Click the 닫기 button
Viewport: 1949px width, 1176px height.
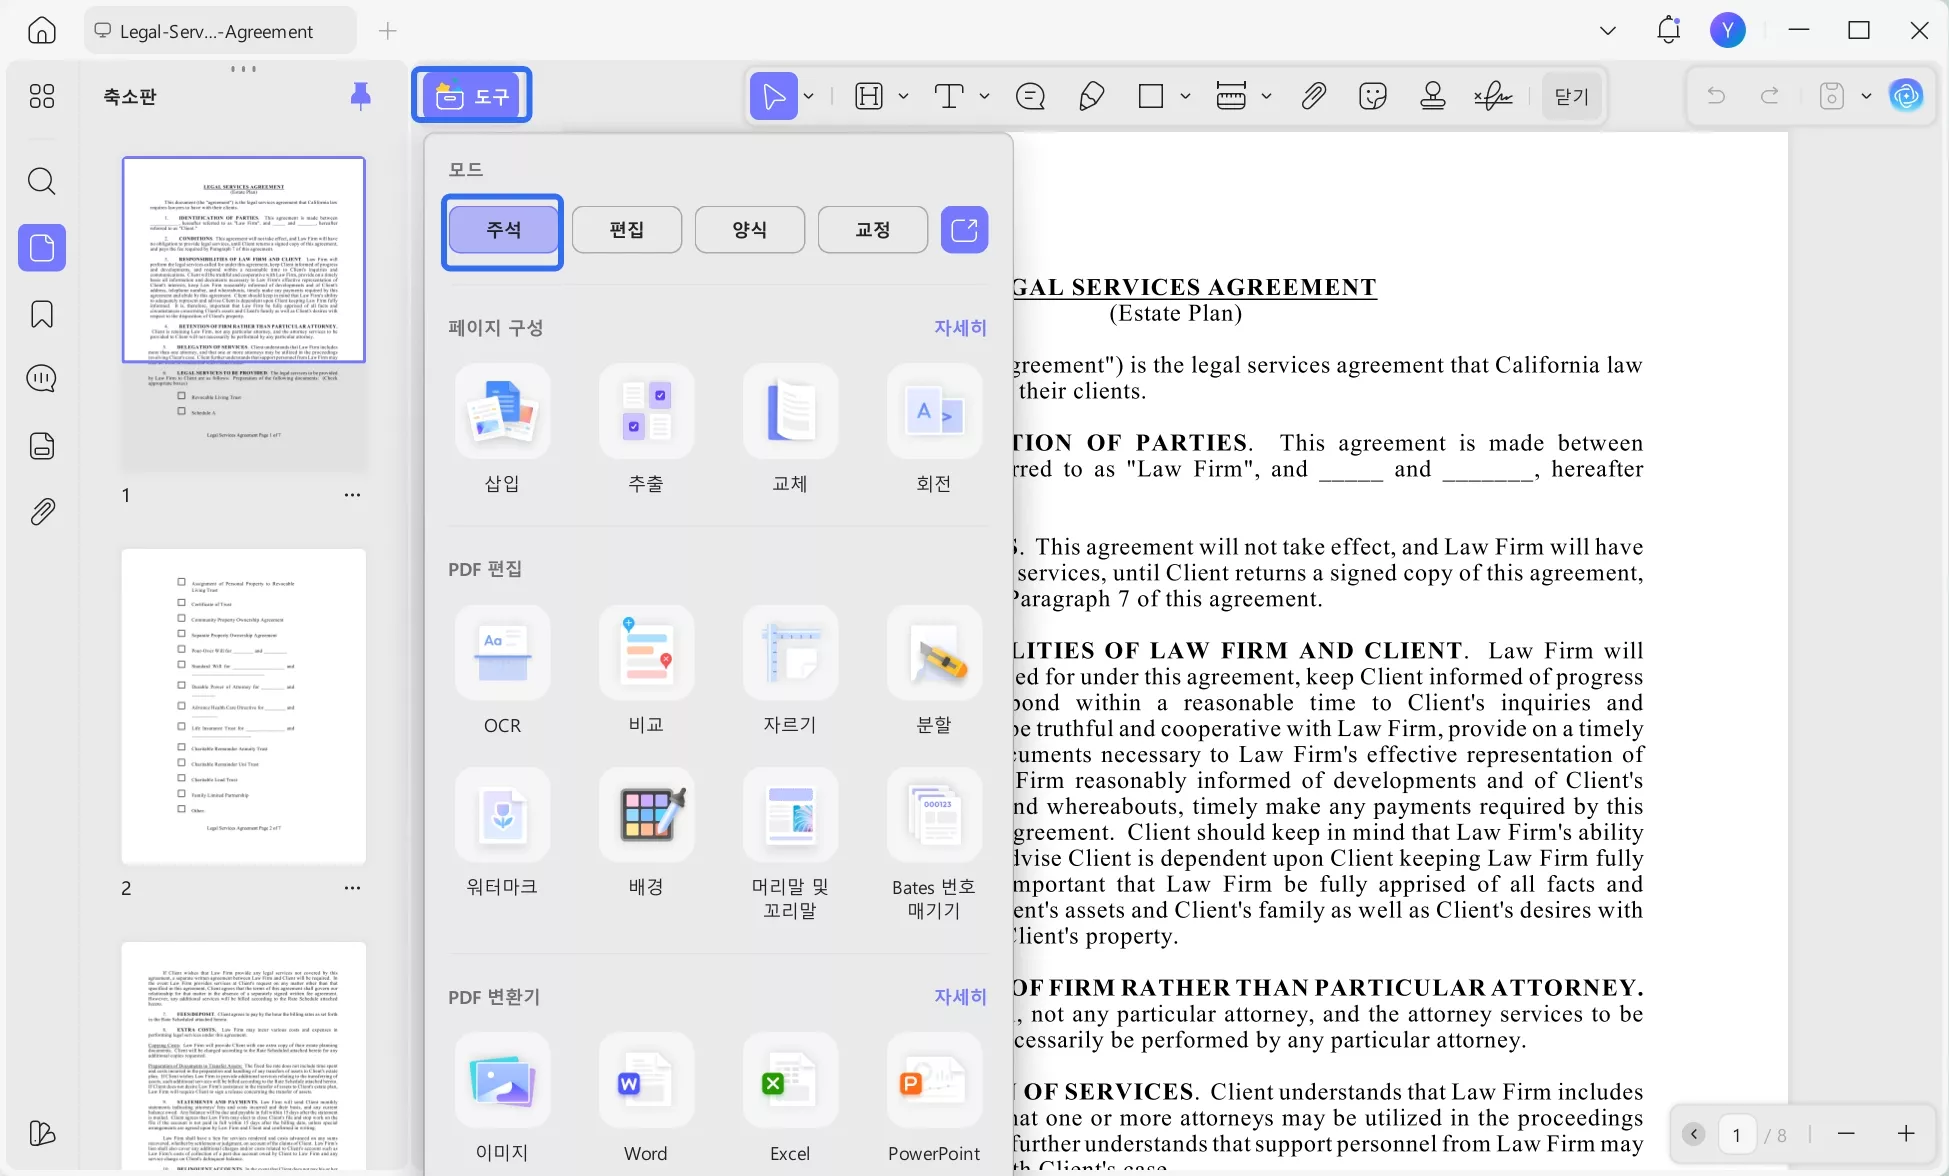pos(1570,95)
